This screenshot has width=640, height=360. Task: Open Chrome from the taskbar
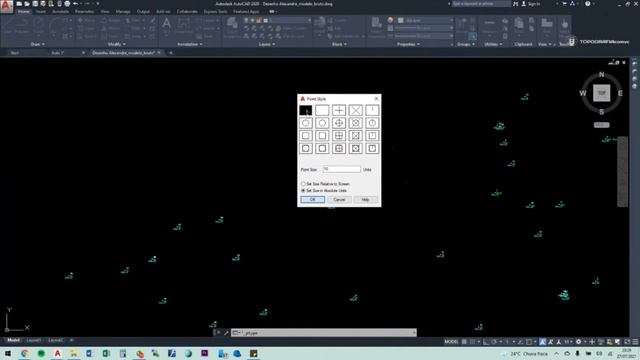click(24, 353)
